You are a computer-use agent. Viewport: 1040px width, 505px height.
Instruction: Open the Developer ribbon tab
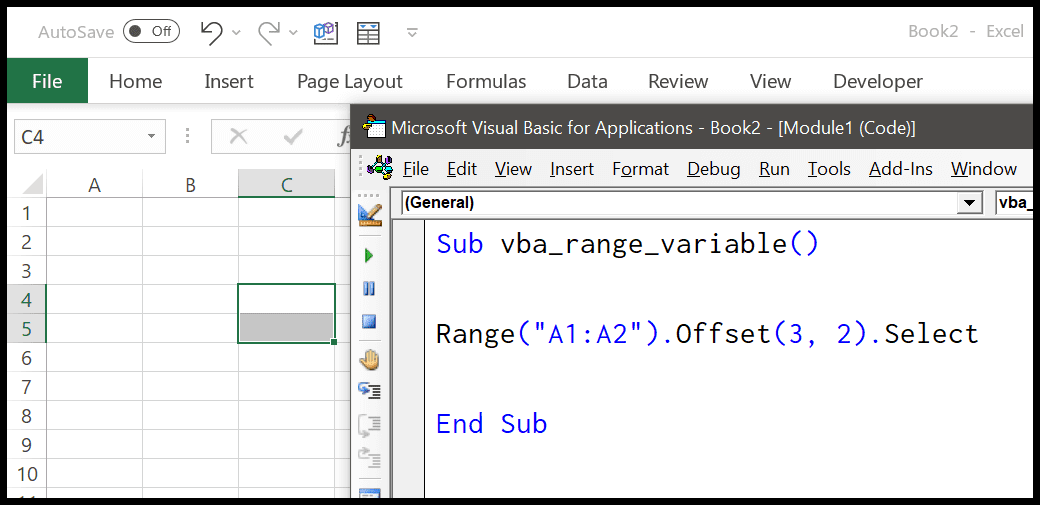click(878, 82)
